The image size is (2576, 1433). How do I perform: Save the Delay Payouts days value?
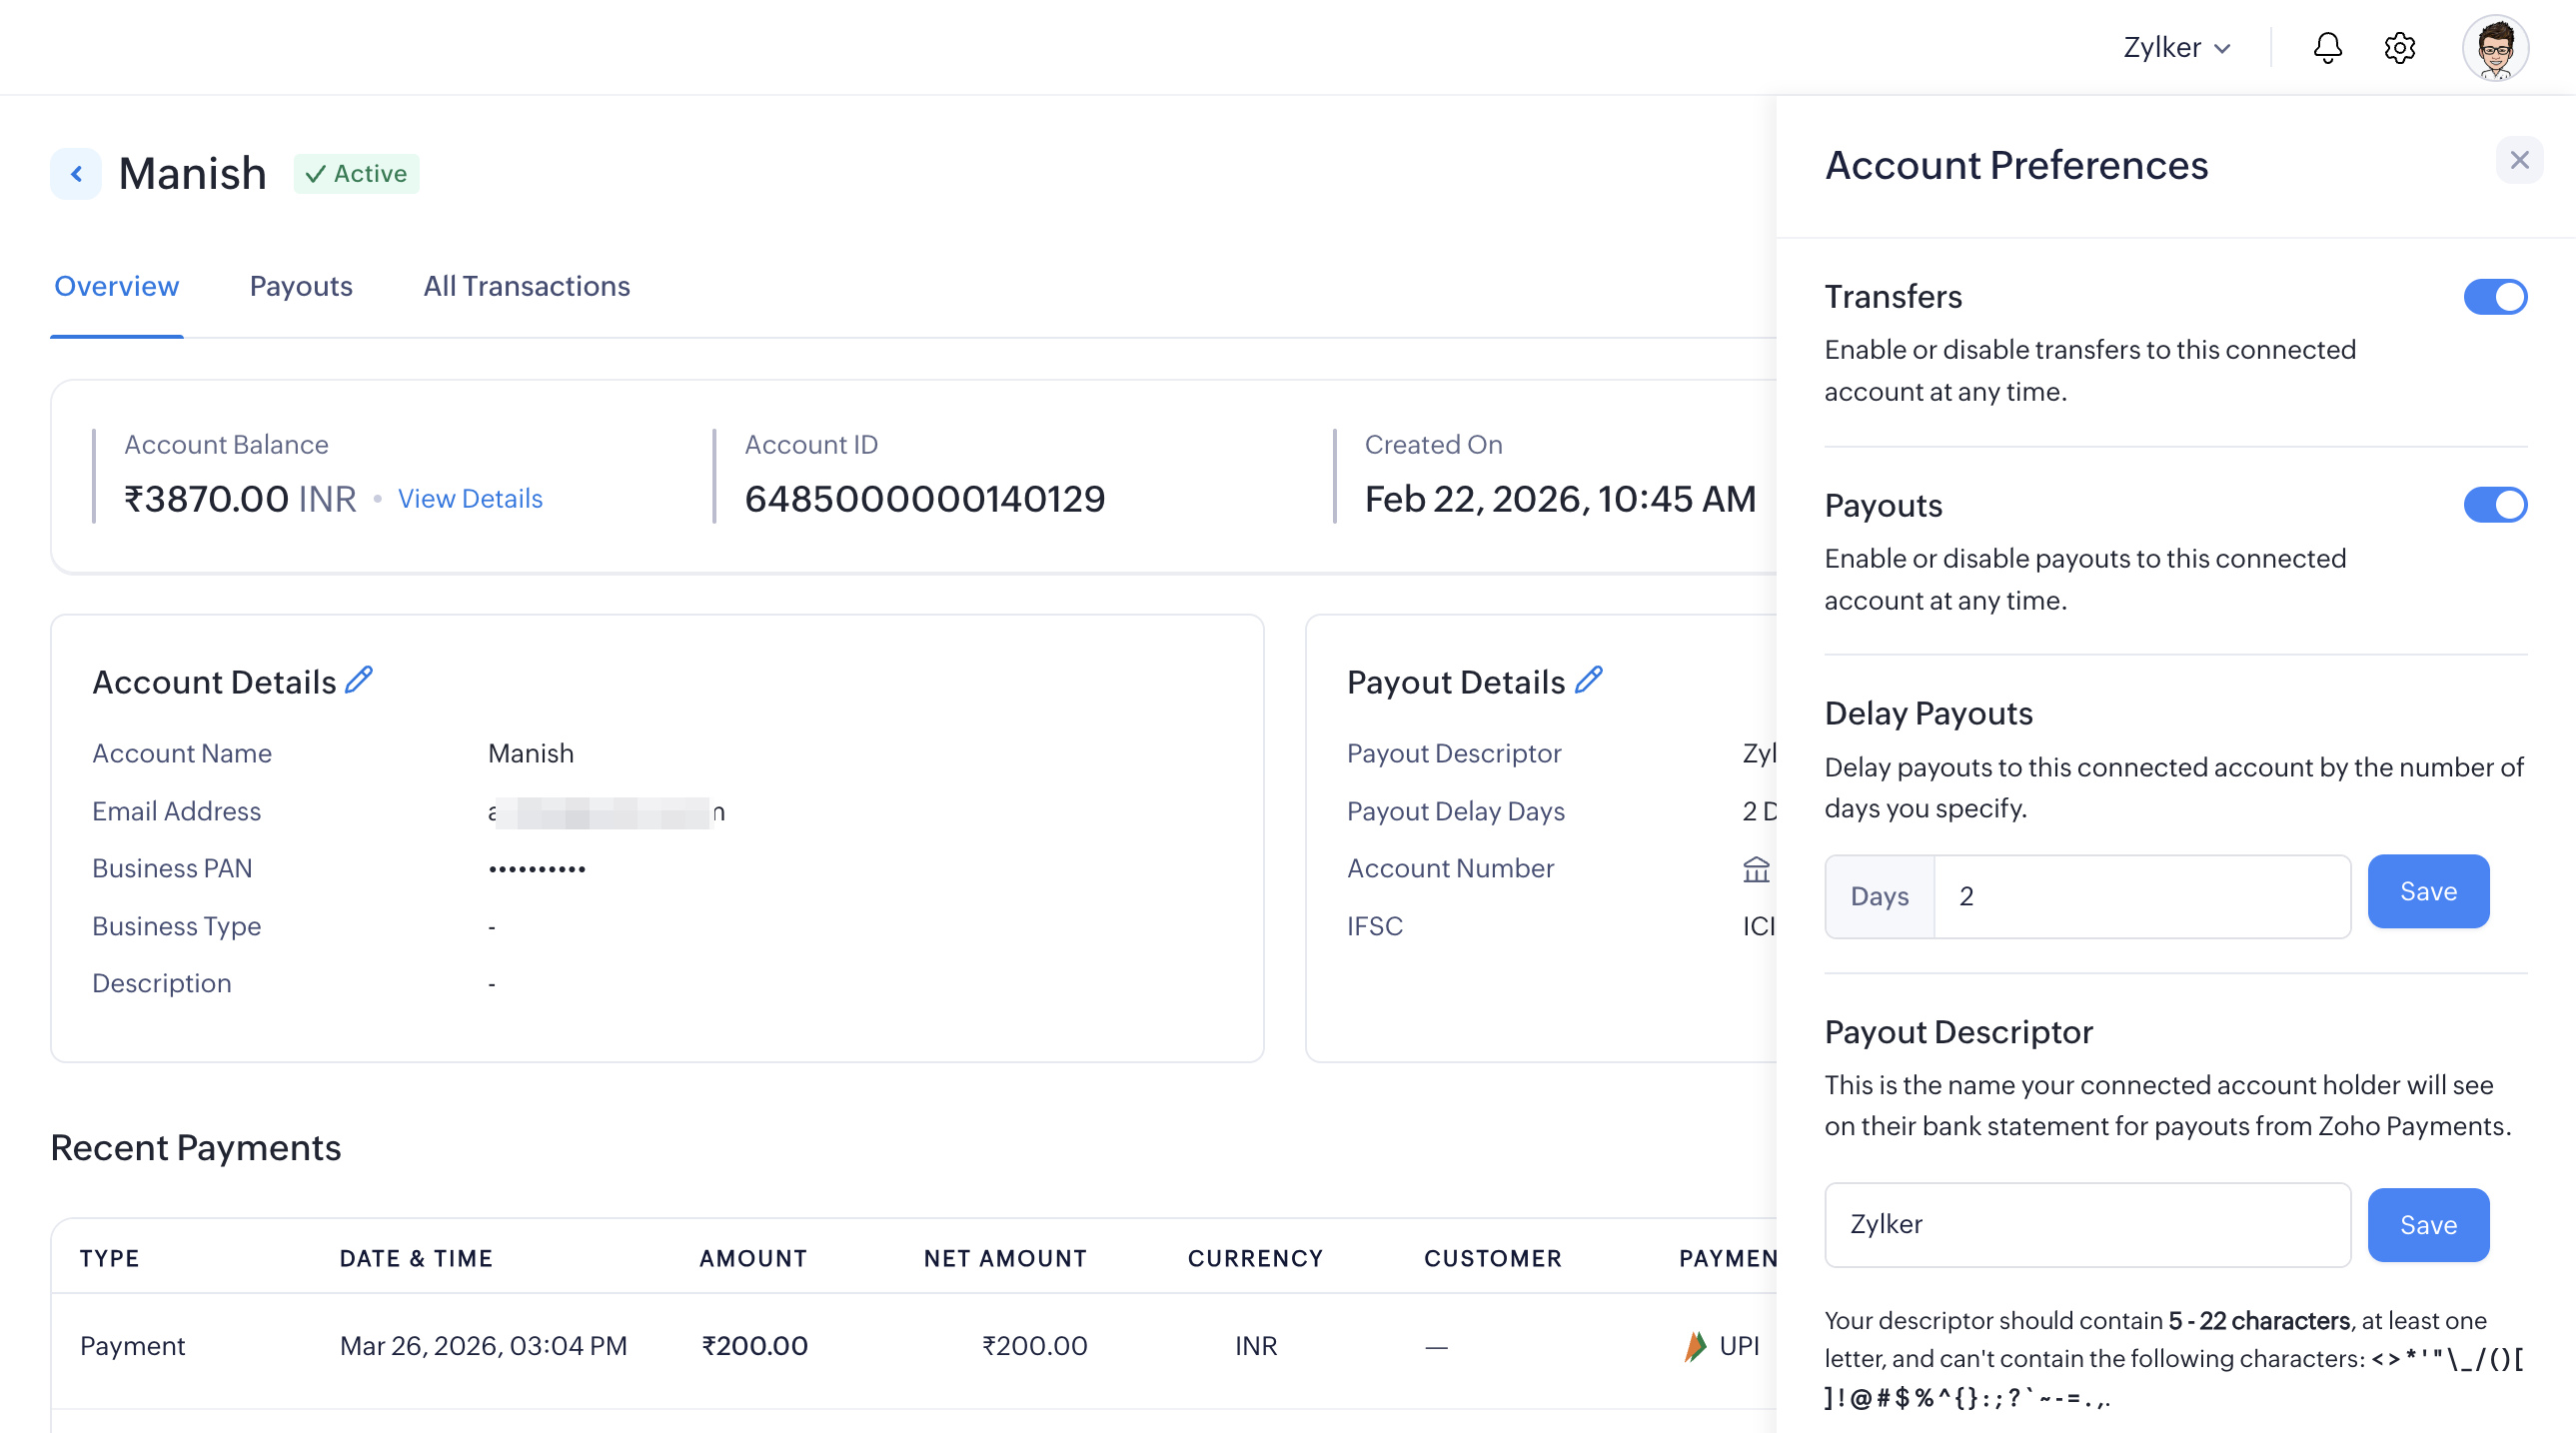(2427, 891)
